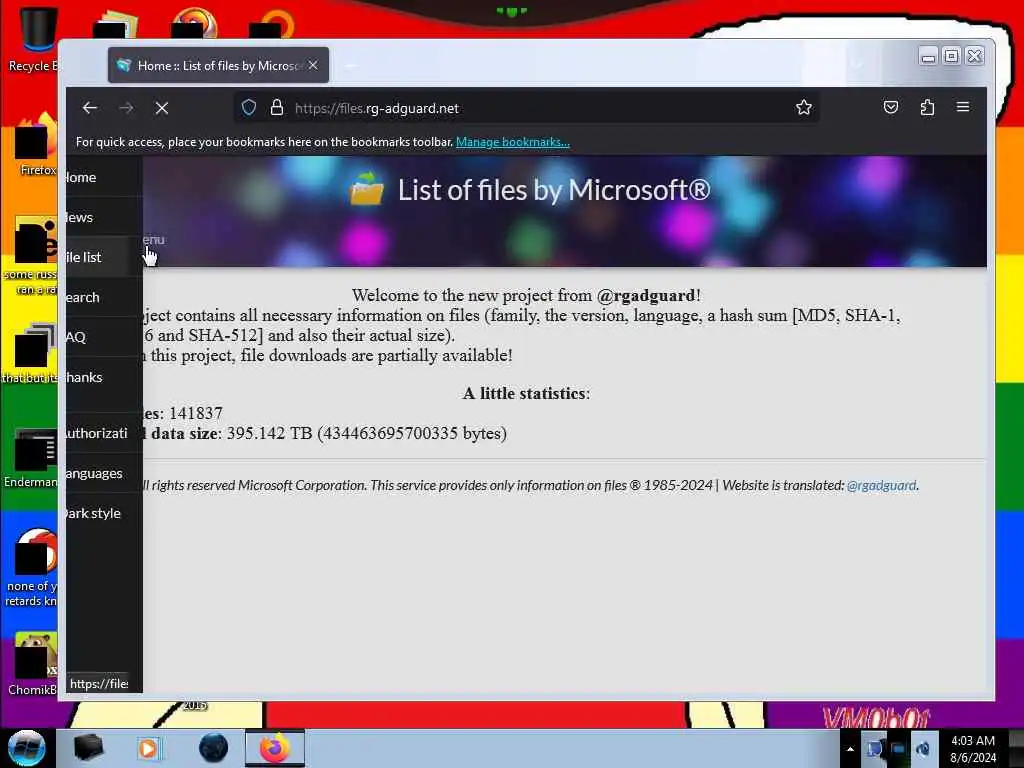This screenshot has width=1024, height=768.
Task: Open the tracking protection shield icon
Action: [249, 108]
